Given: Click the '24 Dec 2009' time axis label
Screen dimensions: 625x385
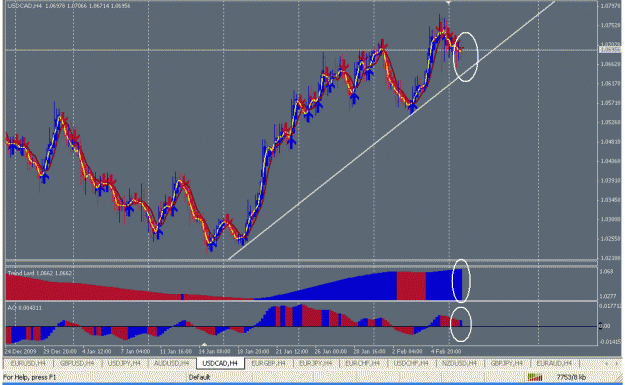Looking at the screenshot, I should coord(20,352).
